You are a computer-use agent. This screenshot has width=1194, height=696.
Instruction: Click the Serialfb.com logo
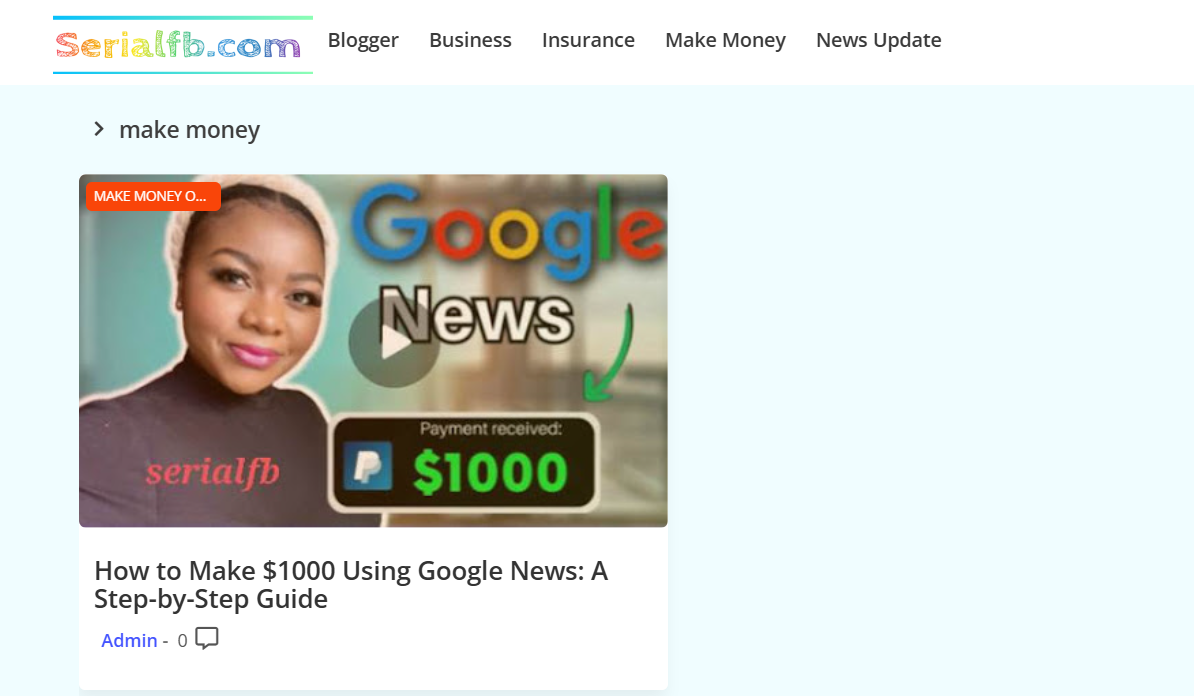(183, 45)
